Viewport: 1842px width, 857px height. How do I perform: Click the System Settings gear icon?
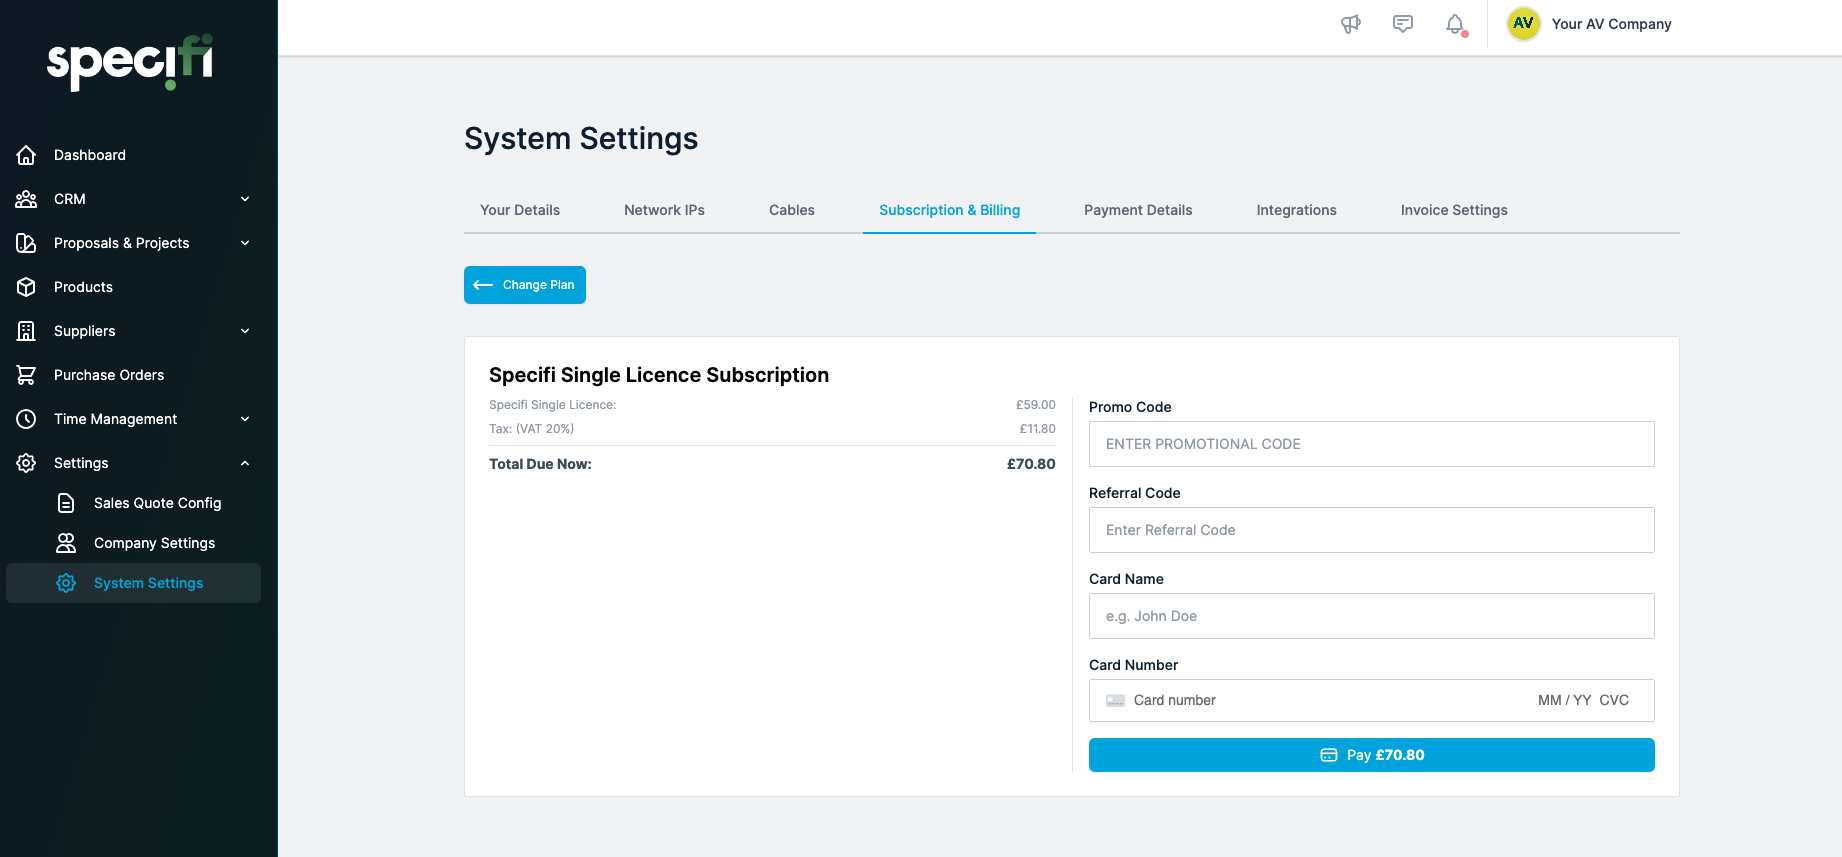point(66,583)
